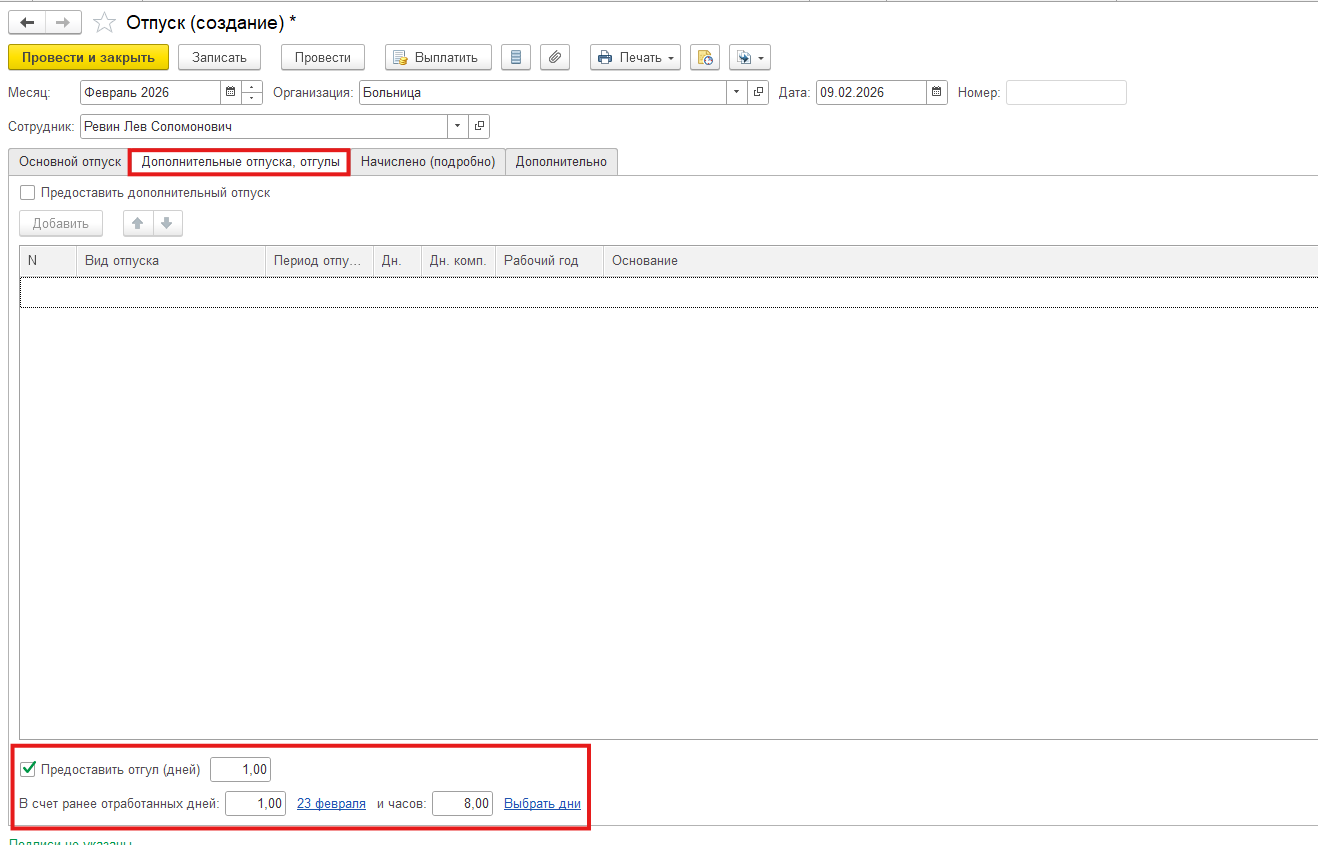
Task: Click the Добавить button above the table
Action: click(61, 224)
